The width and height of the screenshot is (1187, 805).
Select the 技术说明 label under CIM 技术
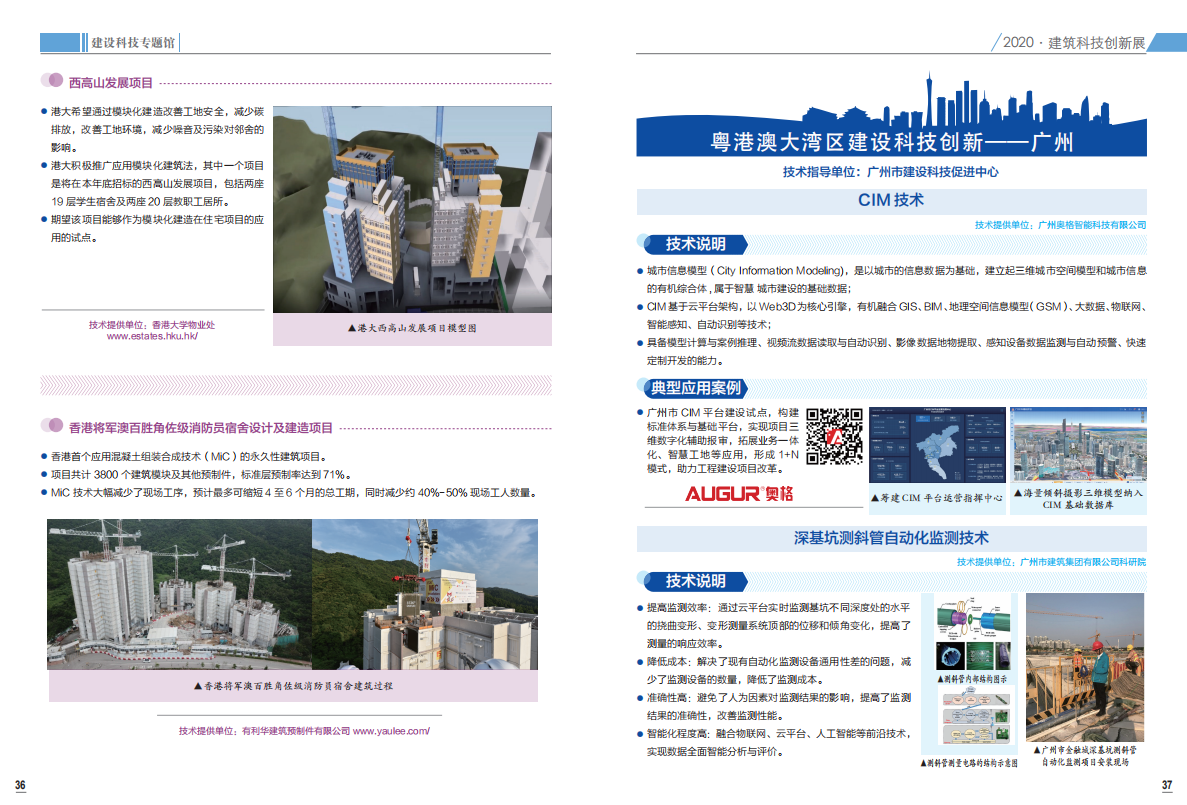tap(695, 244)
